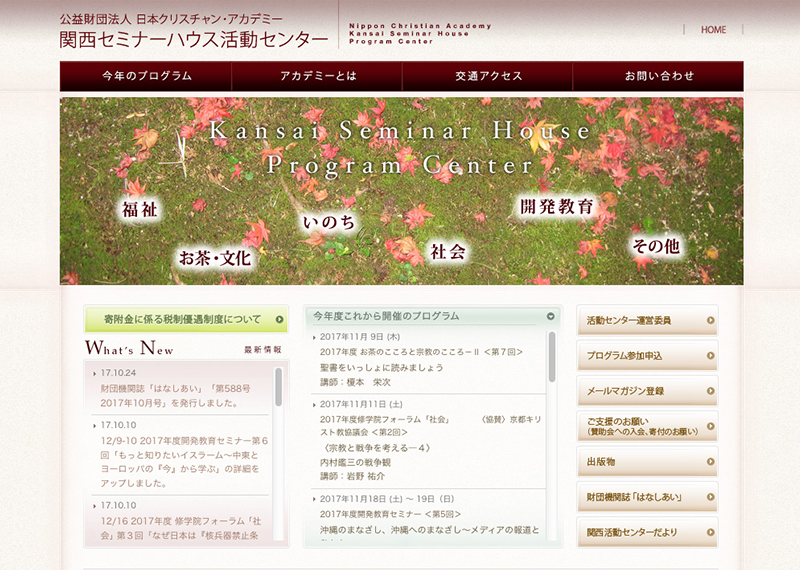Viewport: 800px width, 570px height.
Task: Click the HOME link
Action: [x=713, y=30]
